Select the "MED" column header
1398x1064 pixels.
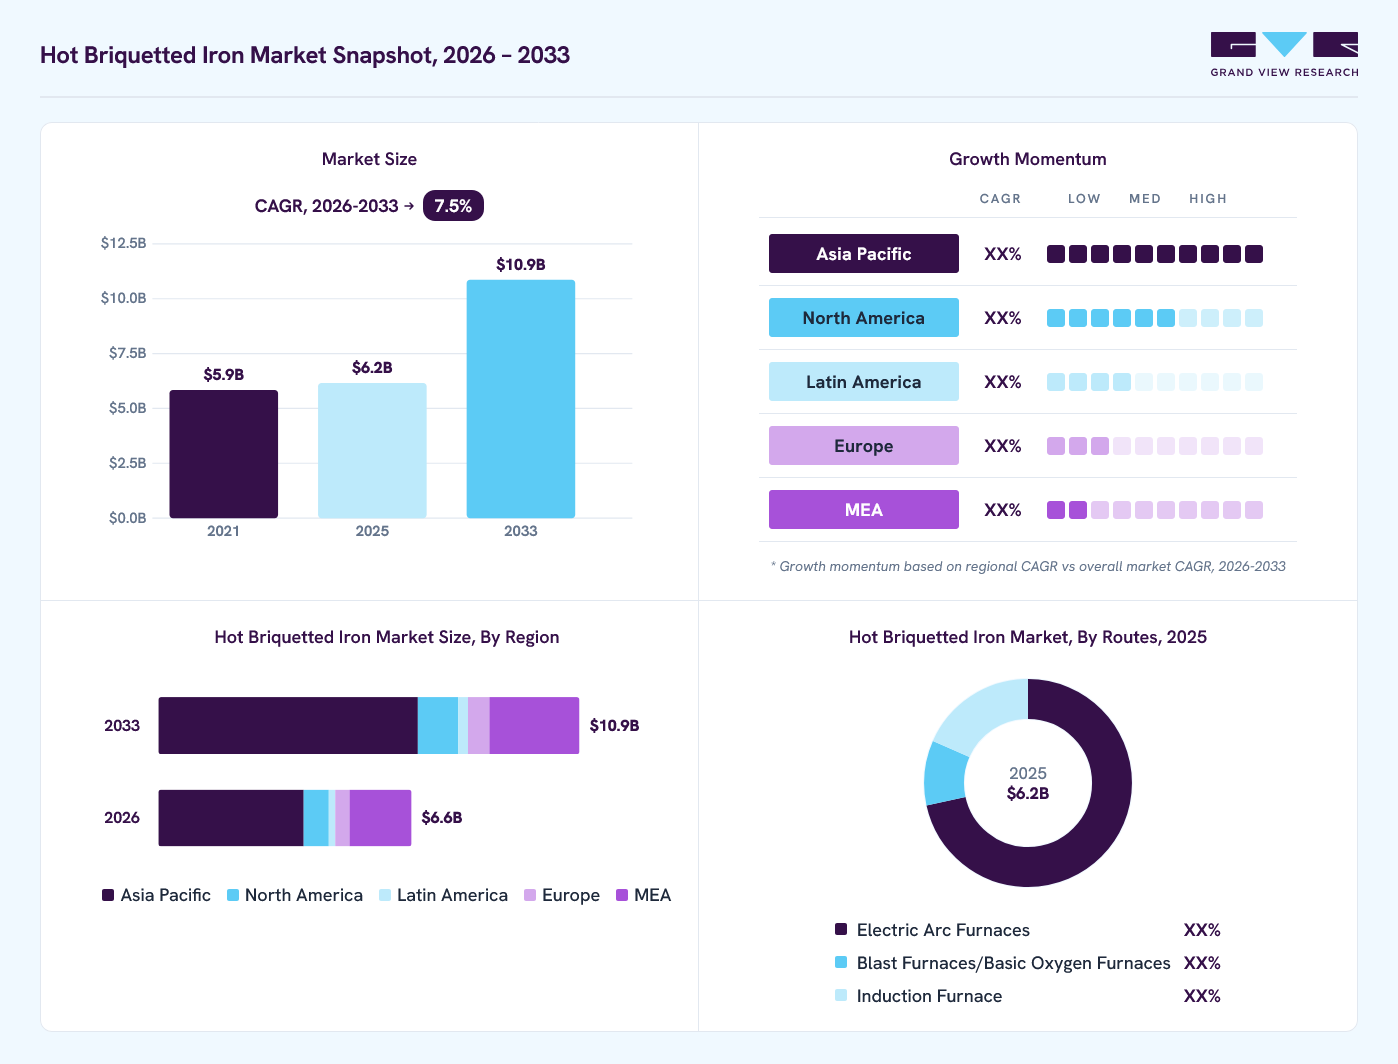point(1145,199)
